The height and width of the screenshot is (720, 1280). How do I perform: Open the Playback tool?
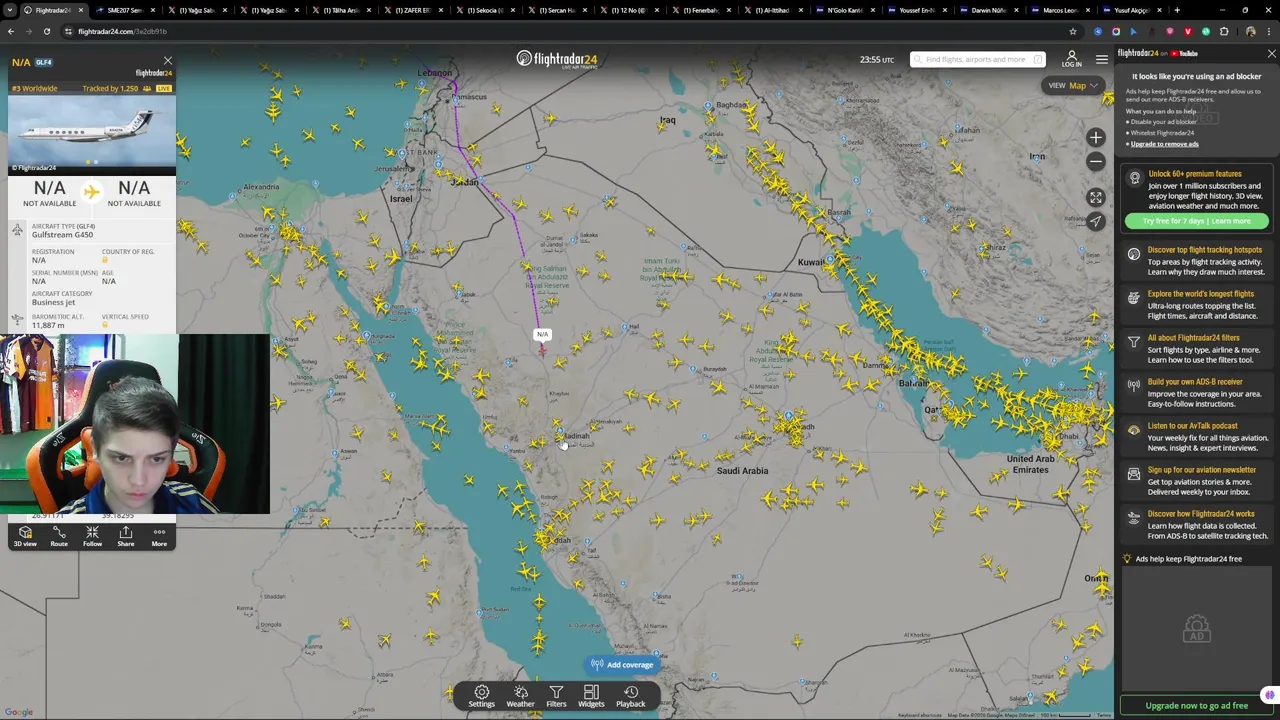point(631,696)
